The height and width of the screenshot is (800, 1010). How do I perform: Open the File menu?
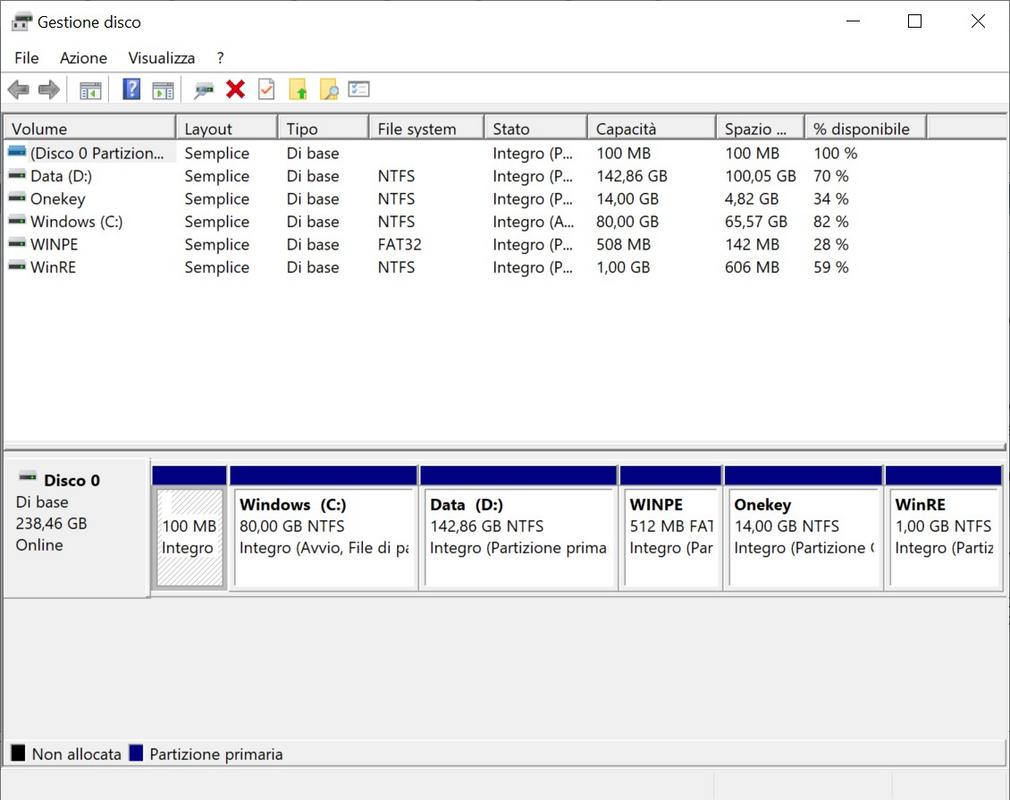pos(26,58)
